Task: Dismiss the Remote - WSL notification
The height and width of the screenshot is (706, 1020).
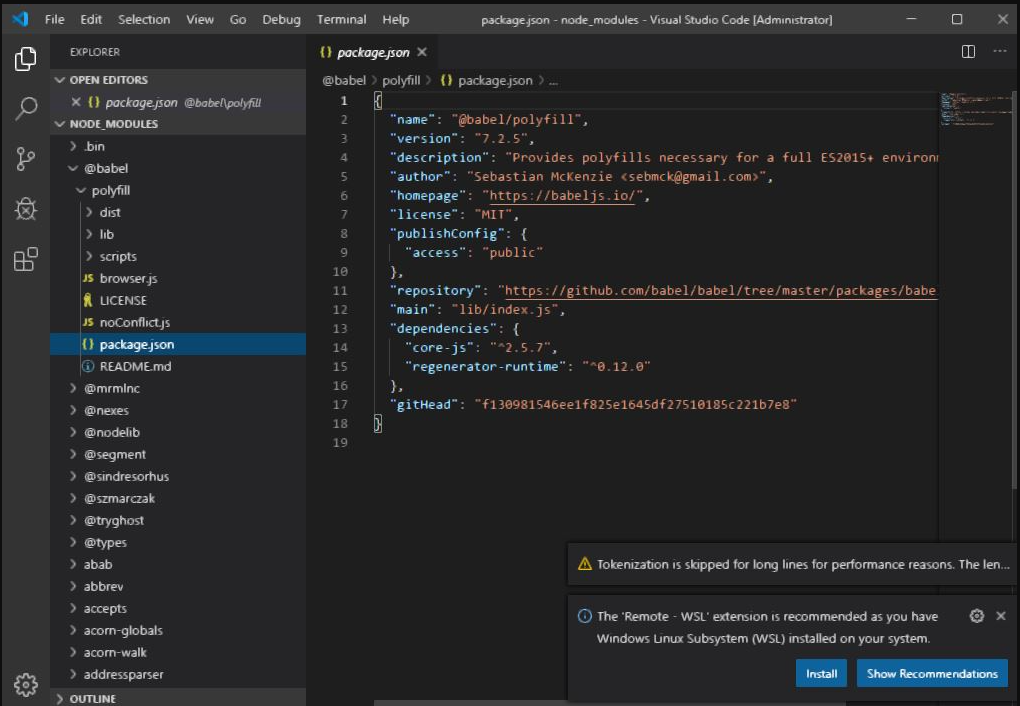Action: click(1000, 616)
